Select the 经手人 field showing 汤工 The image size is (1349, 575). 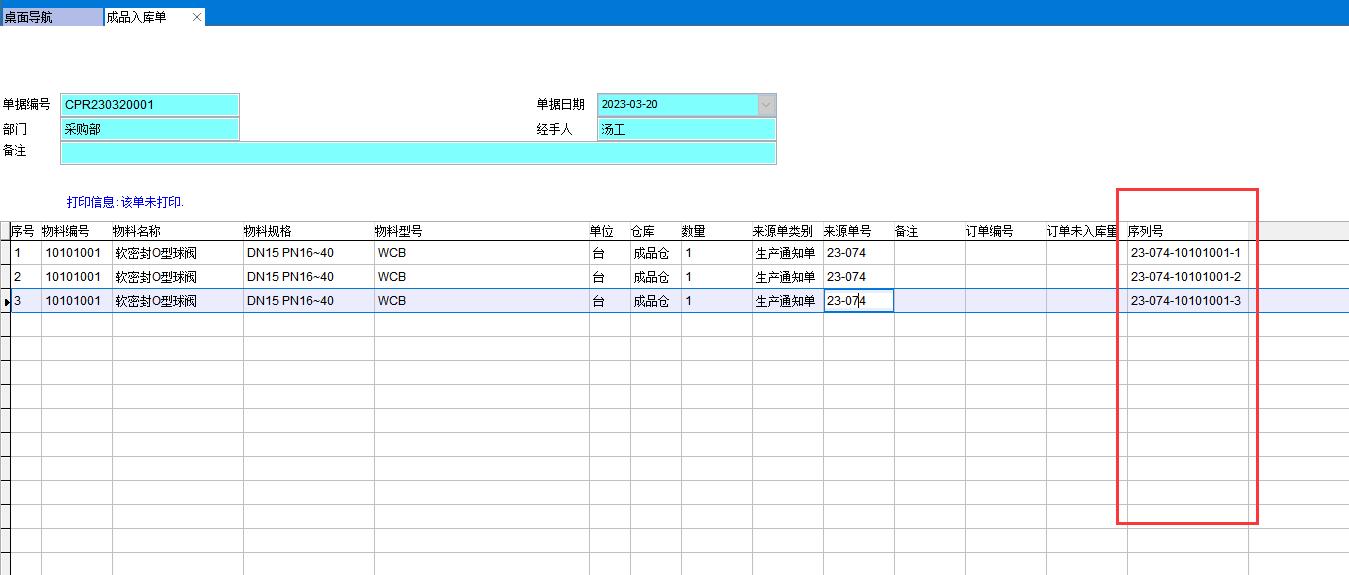click(x=686, y=129)
